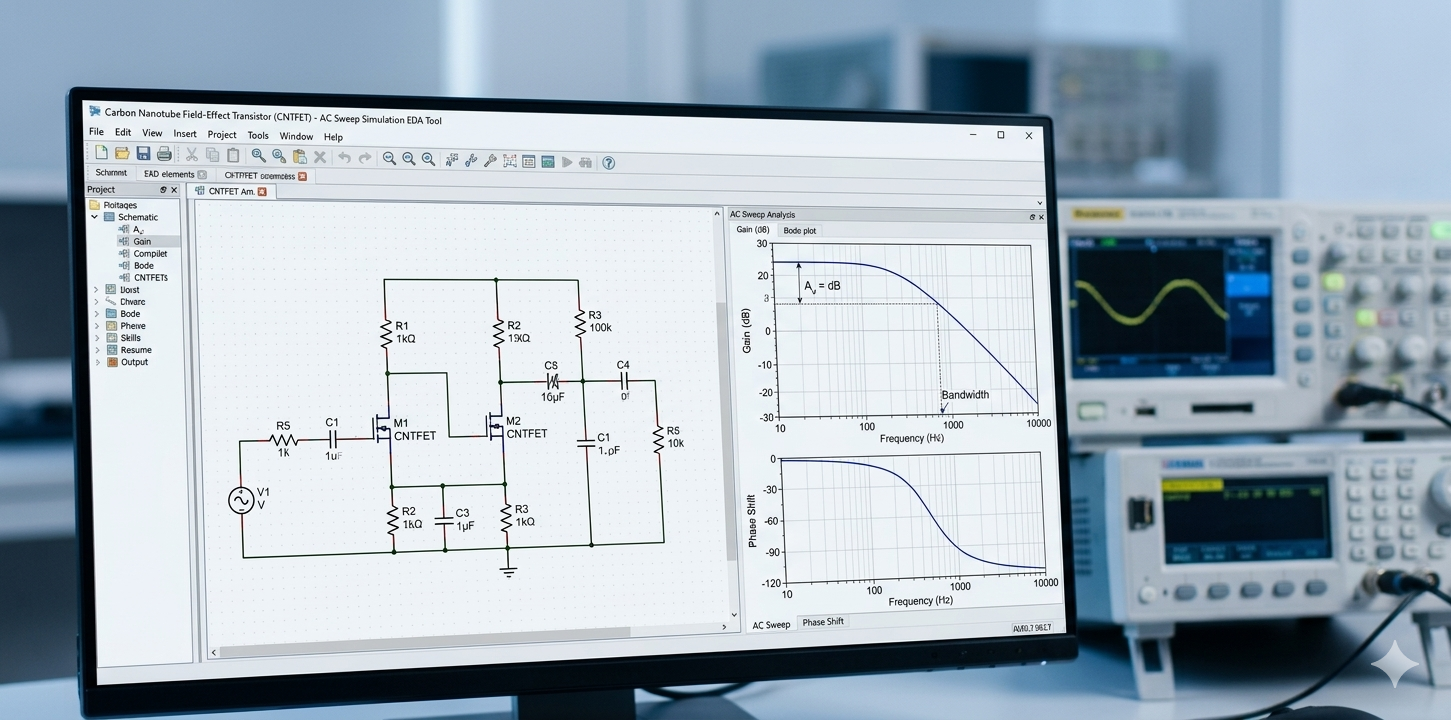Undo the last action with the undo arrow
1451x720 pixels.
click(x=344, y=158)
